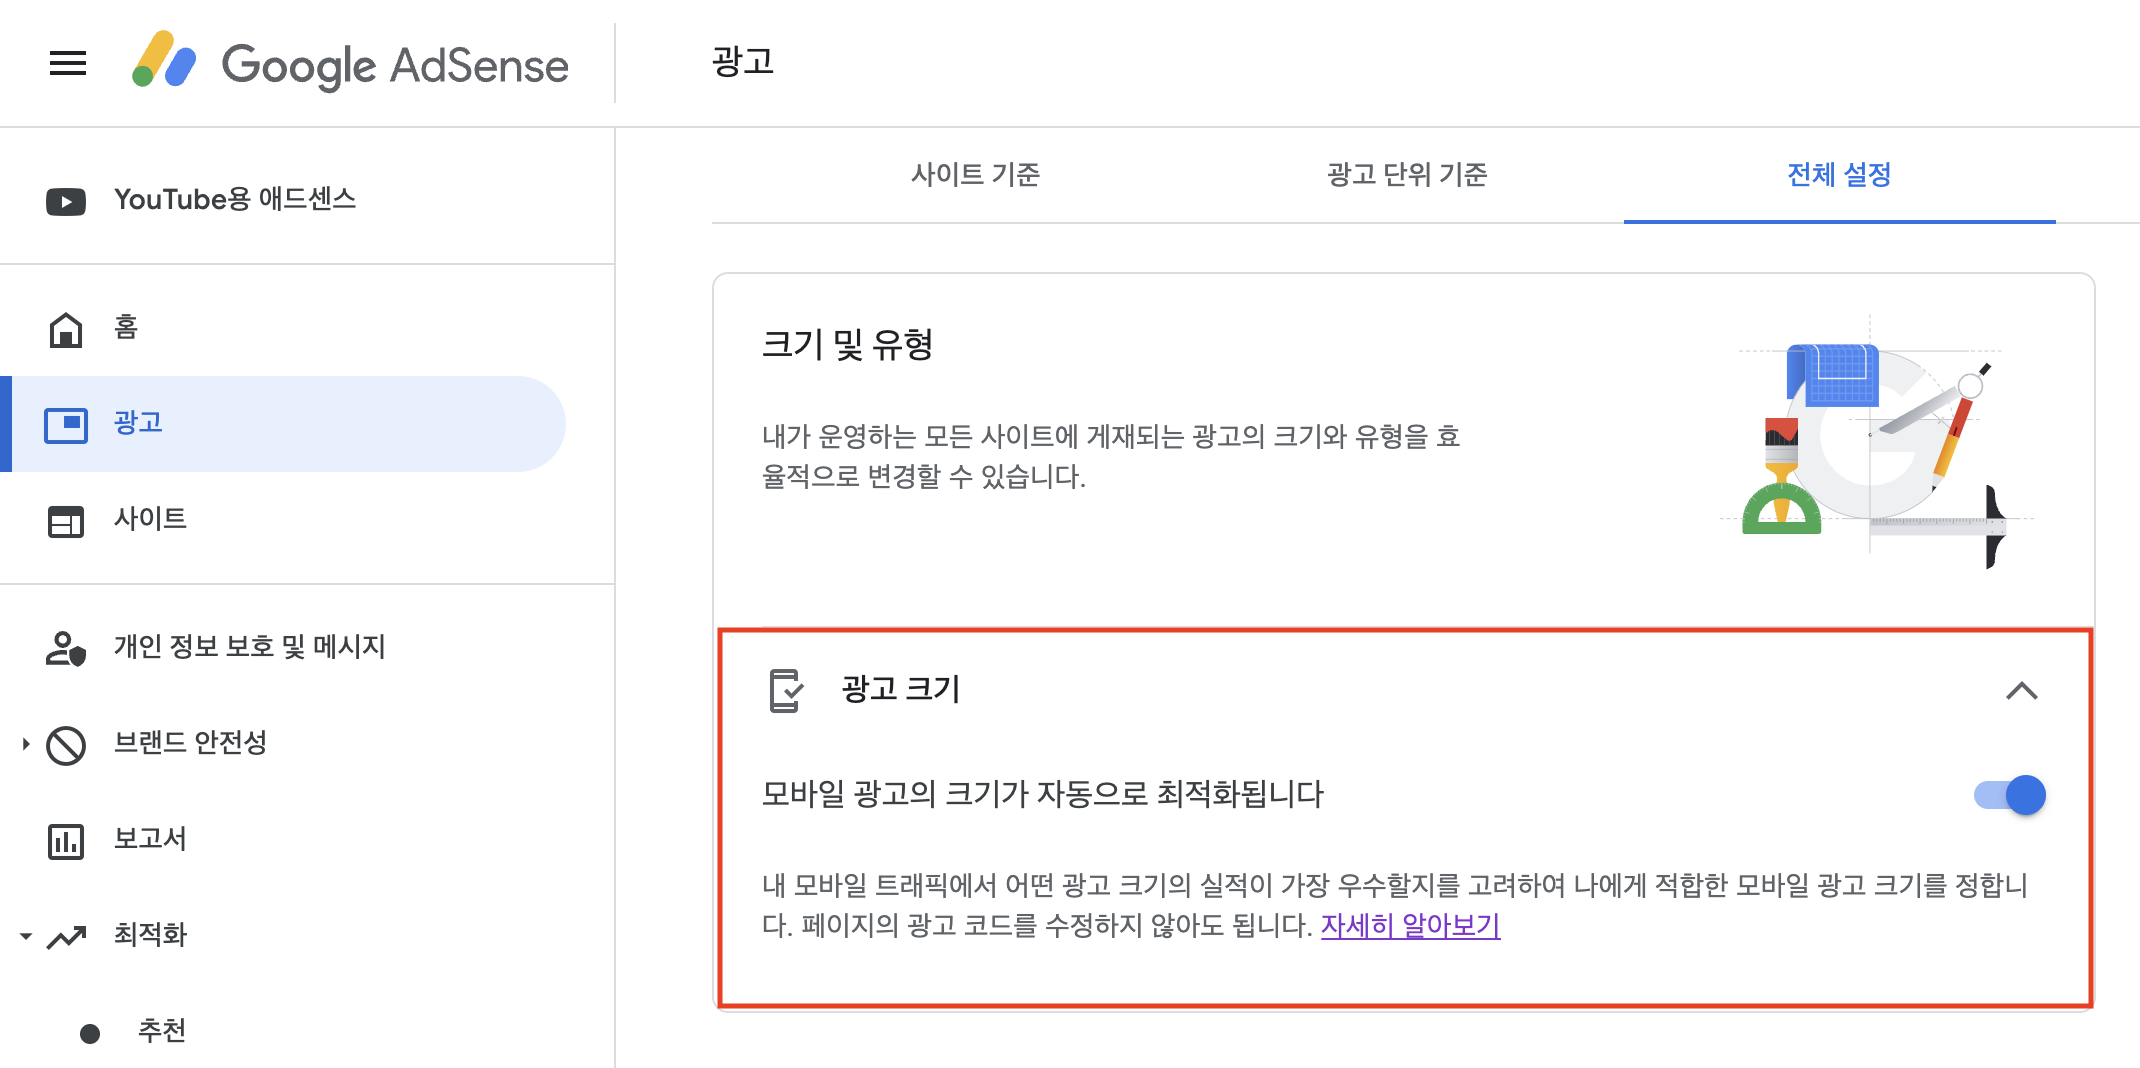Click the Google AdSense logo
The image size is (2140, 1068).
tap(350, 64)
